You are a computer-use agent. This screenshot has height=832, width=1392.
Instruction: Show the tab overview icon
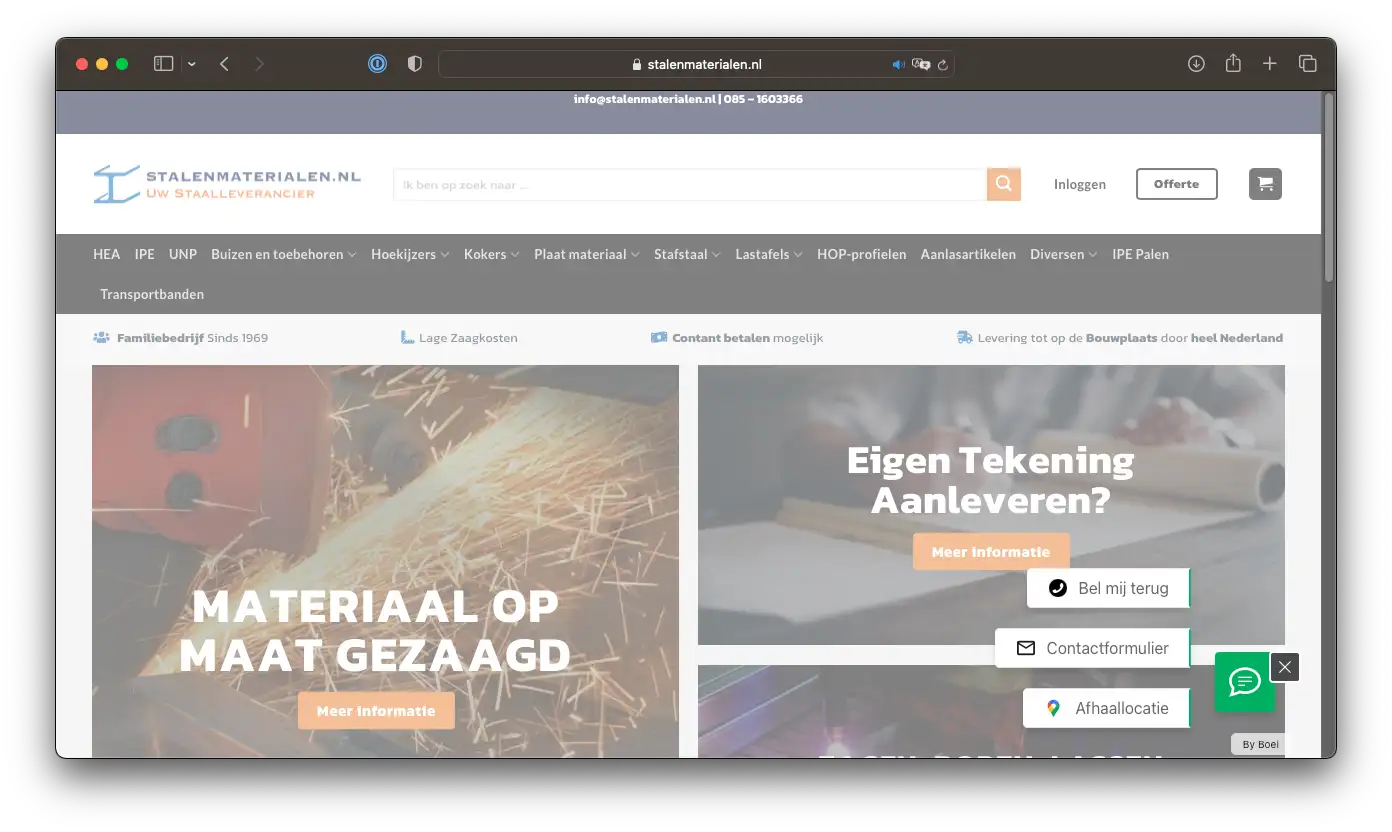tap(1307, 64)
